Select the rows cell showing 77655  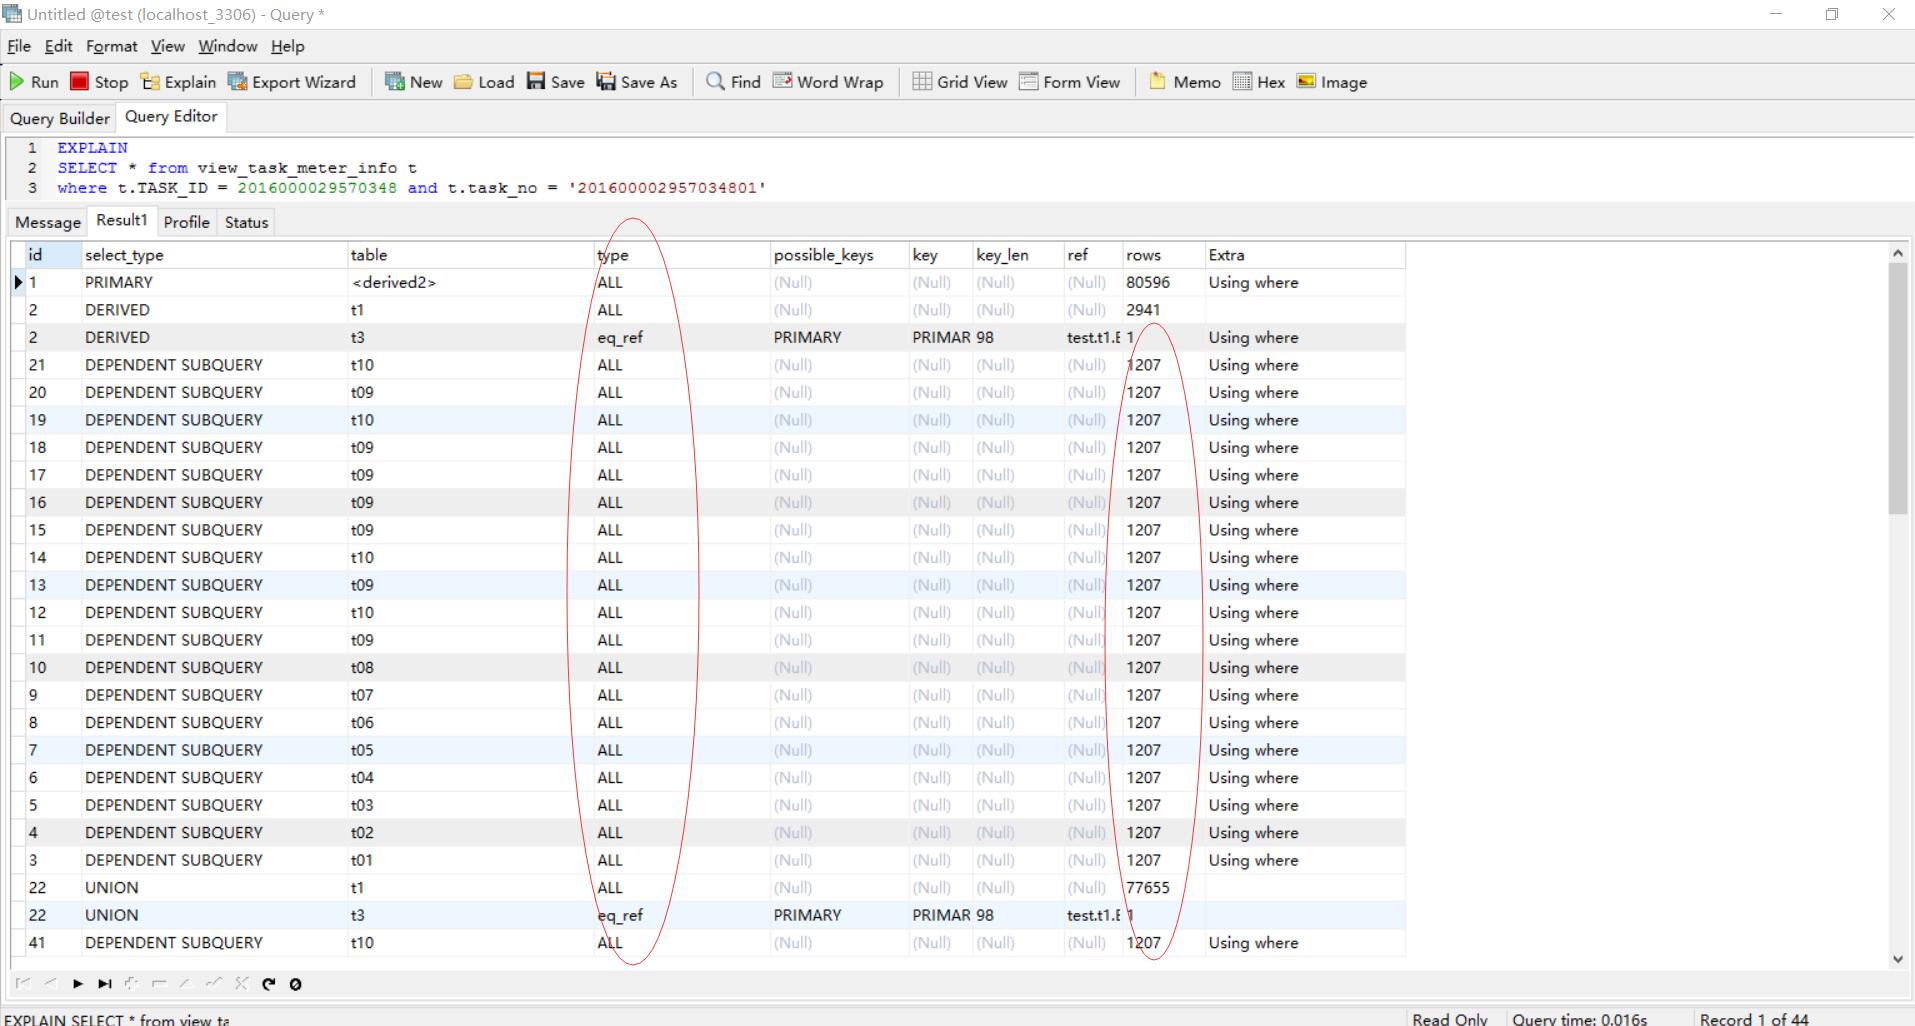(x=1163, y=887)
